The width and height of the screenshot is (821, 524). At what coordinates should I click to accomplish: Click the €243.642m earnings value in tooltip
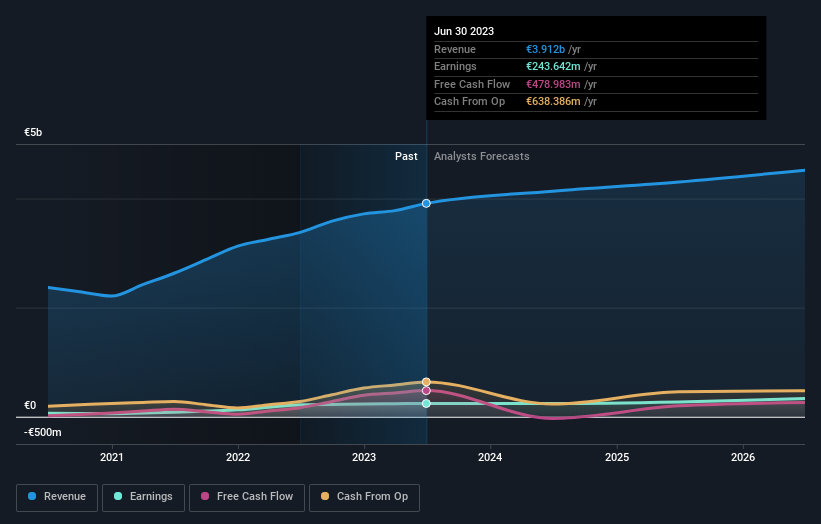[553, 66]
